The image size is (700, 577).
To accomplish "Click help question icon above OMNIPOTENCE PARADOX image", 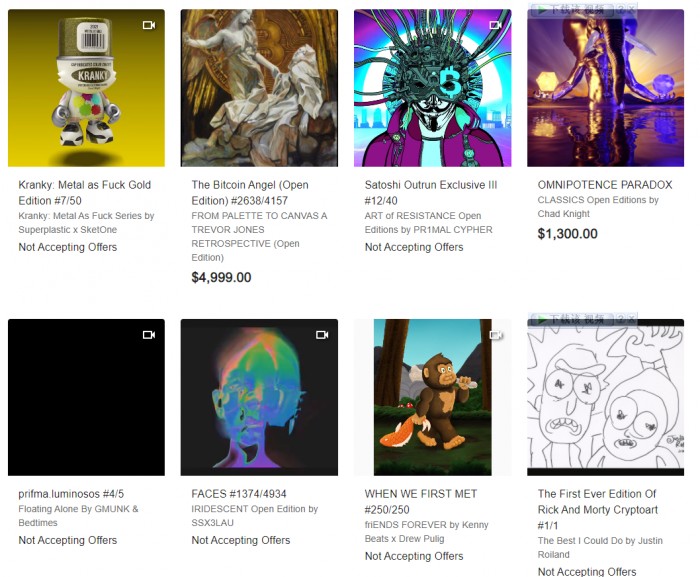I will tap(621, 10).
